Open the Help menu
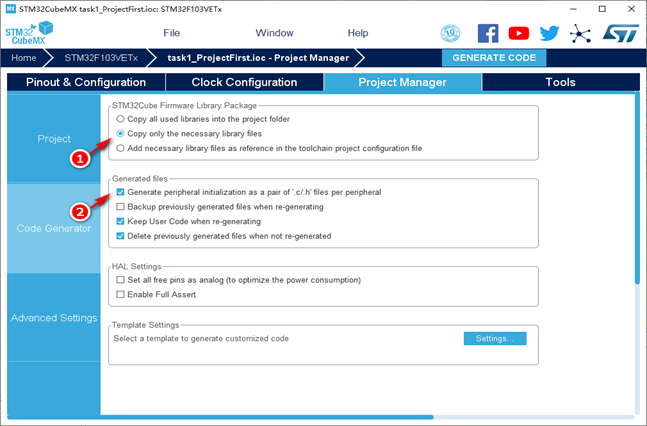 [x=358, y=33]
